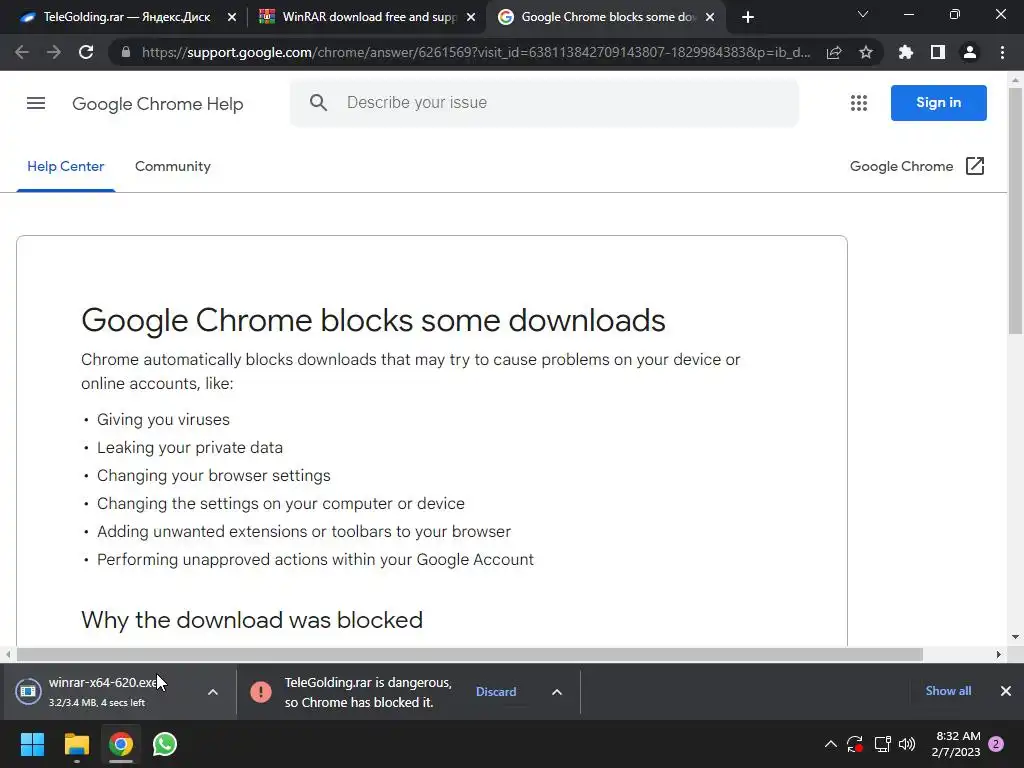Reload the current page

click(86, 52)
